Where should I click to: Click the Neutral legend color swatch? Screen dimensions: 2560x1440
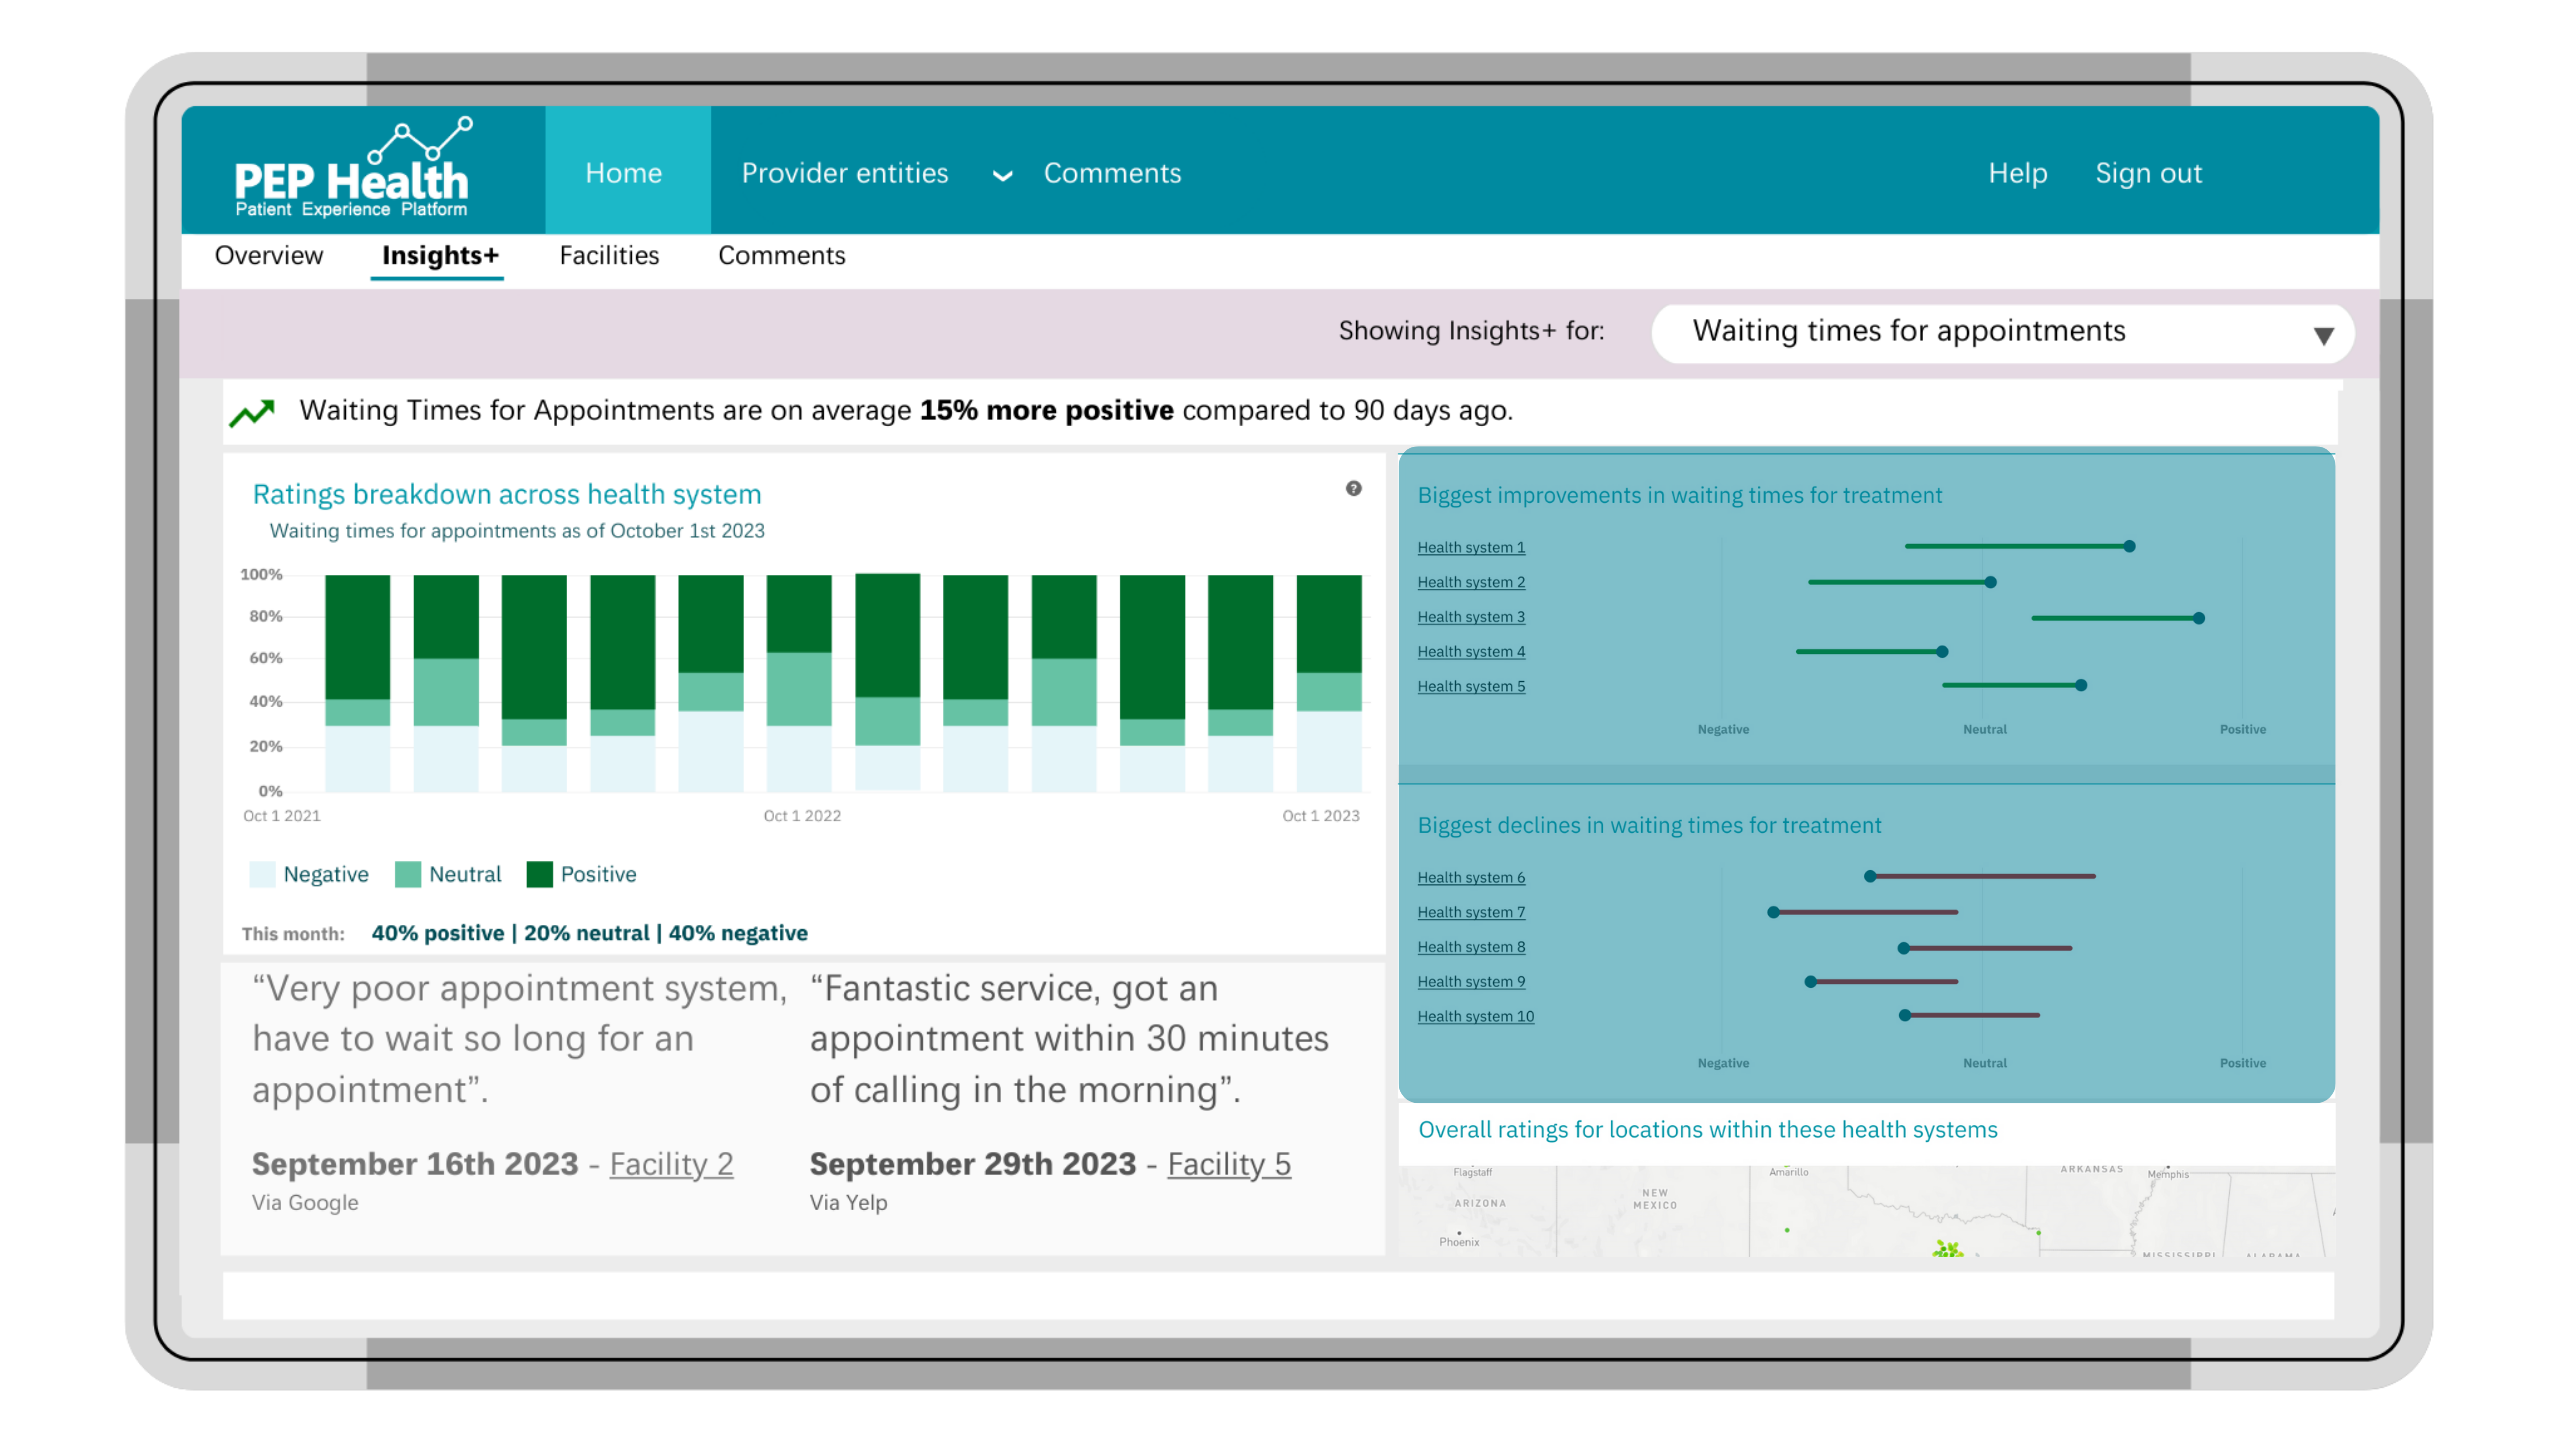pyautogui.click(x=407, y=874)
